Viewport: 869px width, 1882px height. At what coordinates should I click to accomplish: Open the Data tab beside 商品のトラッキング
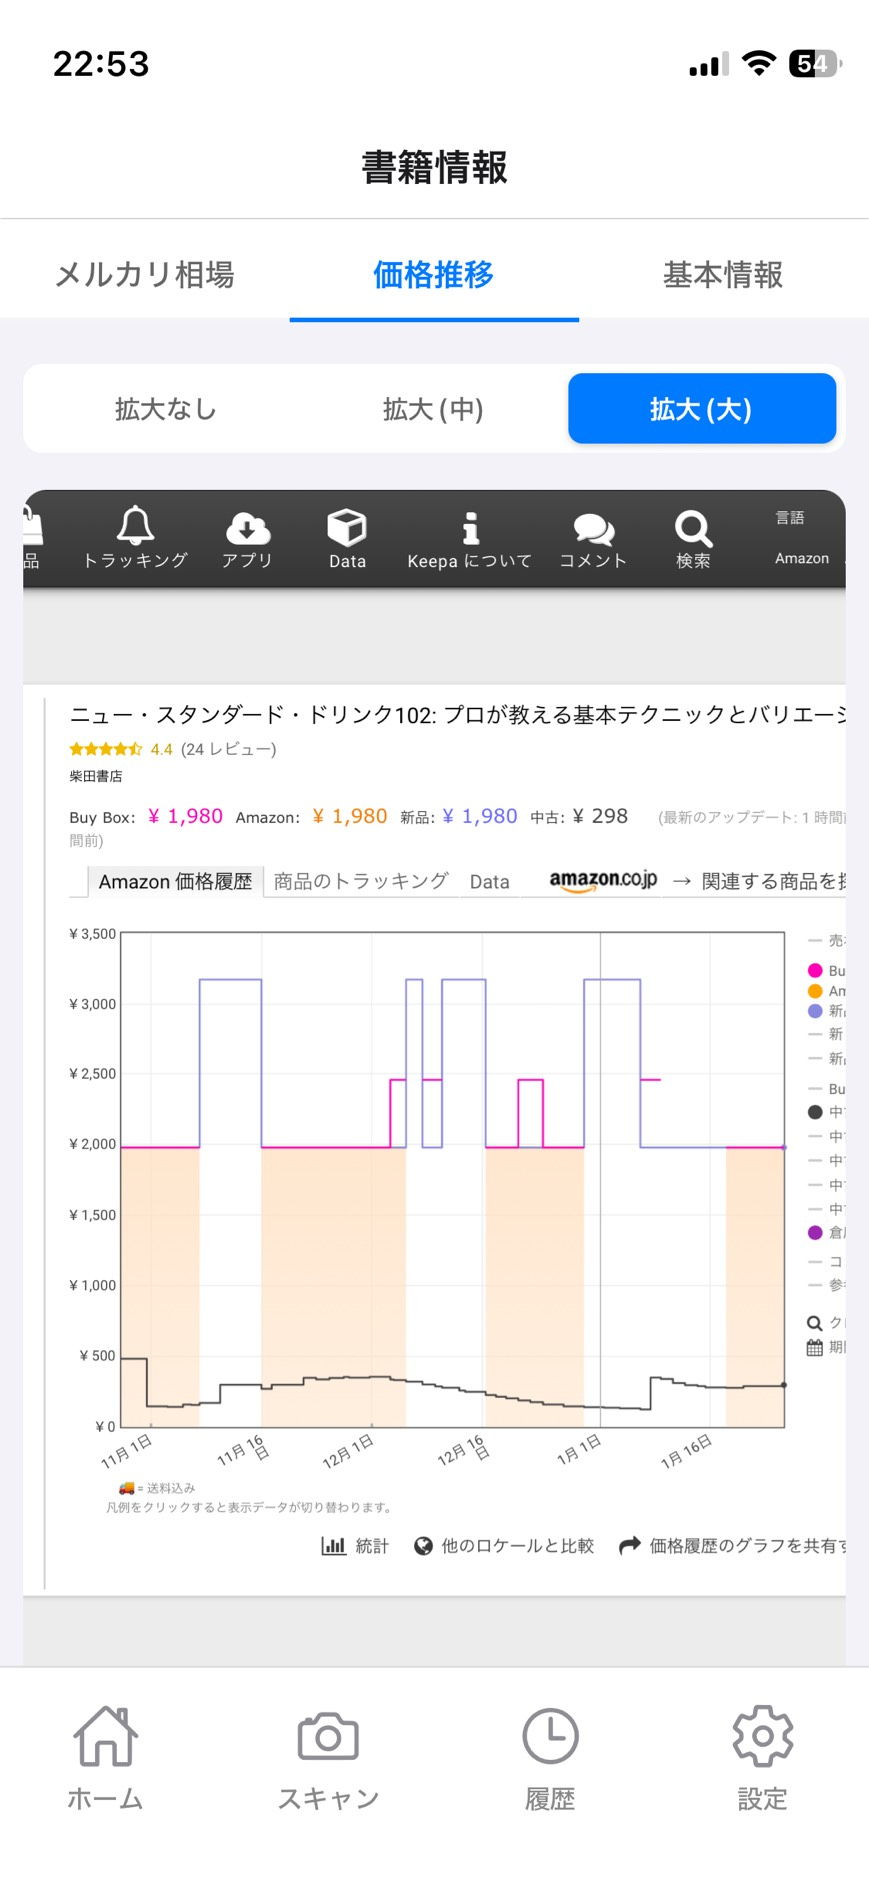(x=489, y=882)
